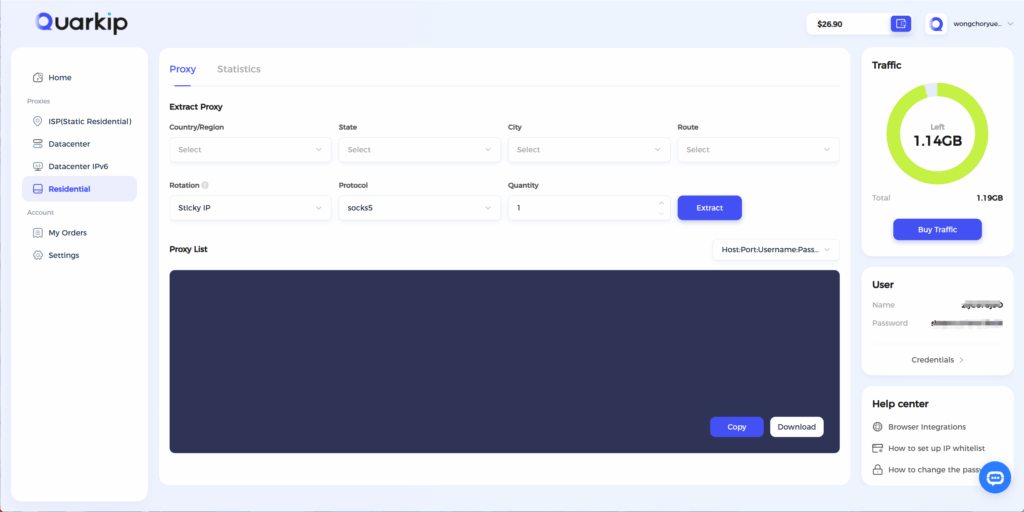This screenshot has height=512, width=1024.
Task: Open the Rotation Sticky IP dropdown
Action: pyautogui.click(x=250, y=208)
